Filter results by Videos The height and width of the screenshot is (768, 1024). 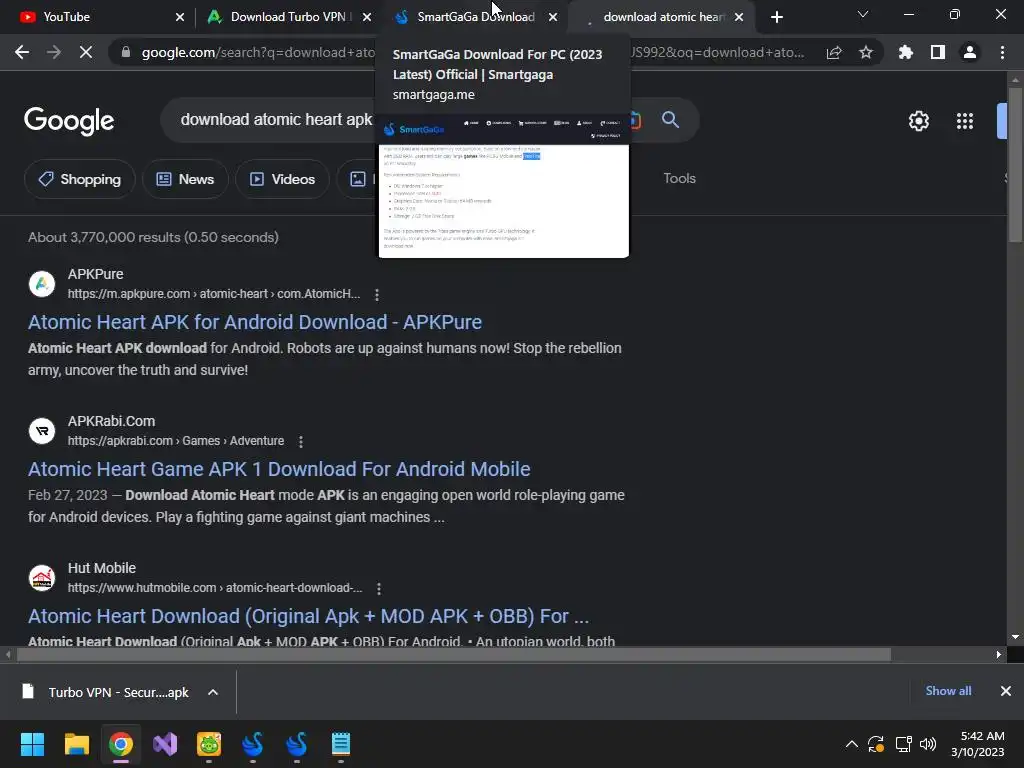(282, 179)
